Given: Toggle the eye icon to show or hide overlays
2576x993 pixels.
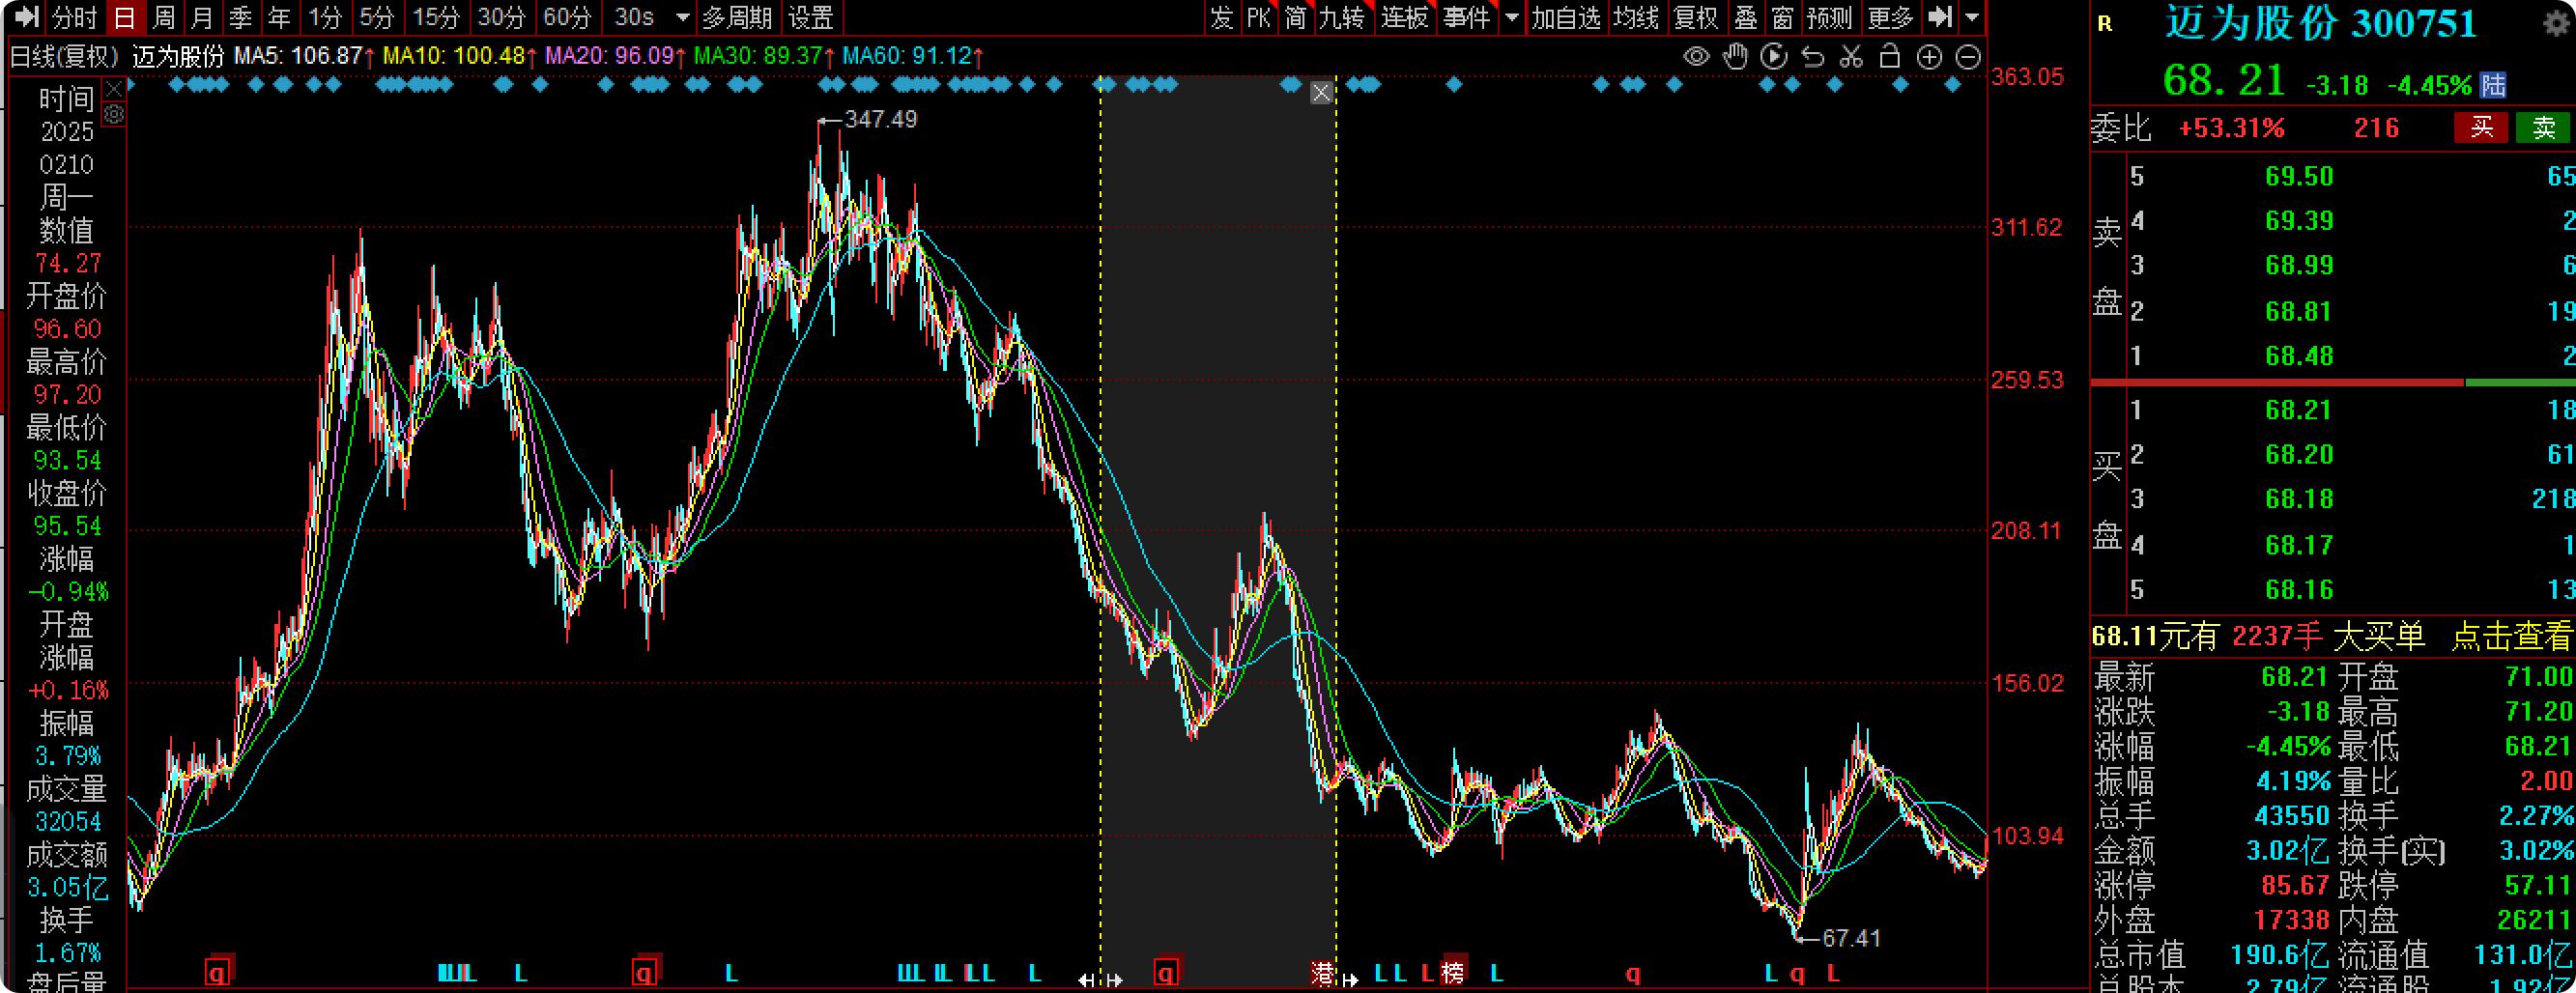Looking at the screenshot, I should click(x=1696, y=57).
